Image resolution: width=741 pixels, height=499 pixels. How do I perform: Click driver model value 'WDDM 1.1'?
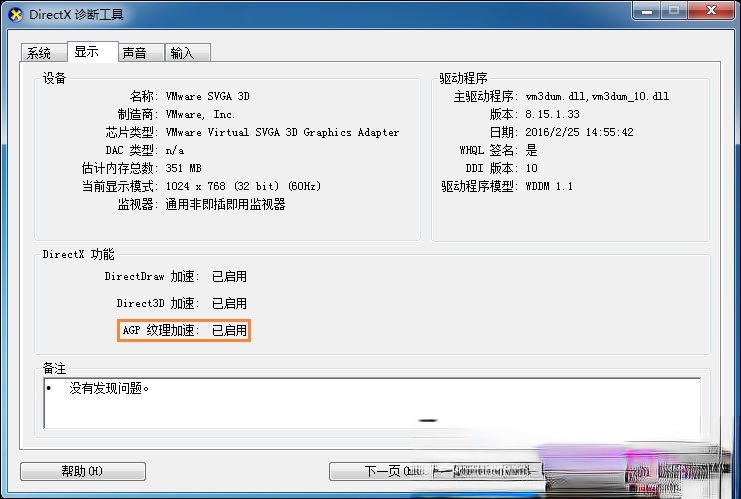[549, 186]
